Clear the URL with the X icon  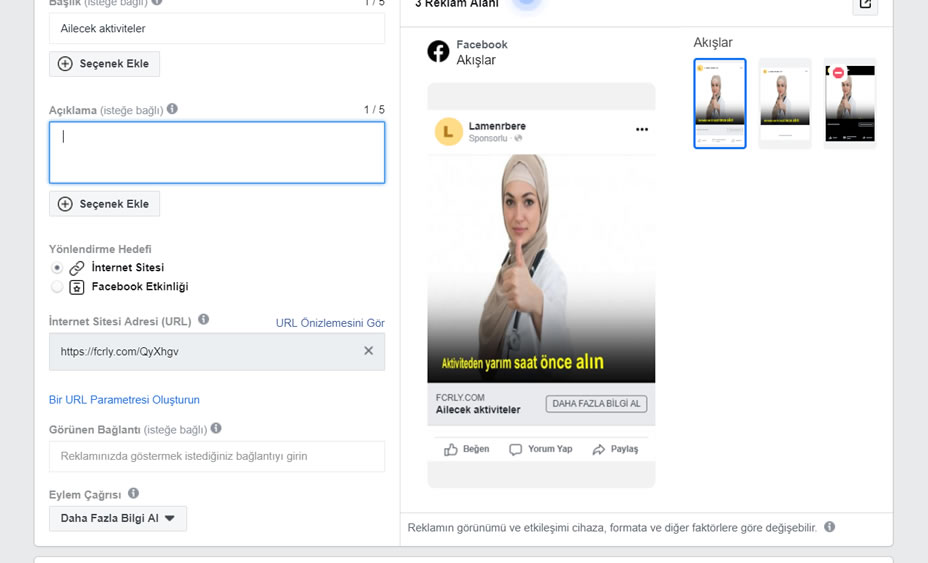pos(368,351)
